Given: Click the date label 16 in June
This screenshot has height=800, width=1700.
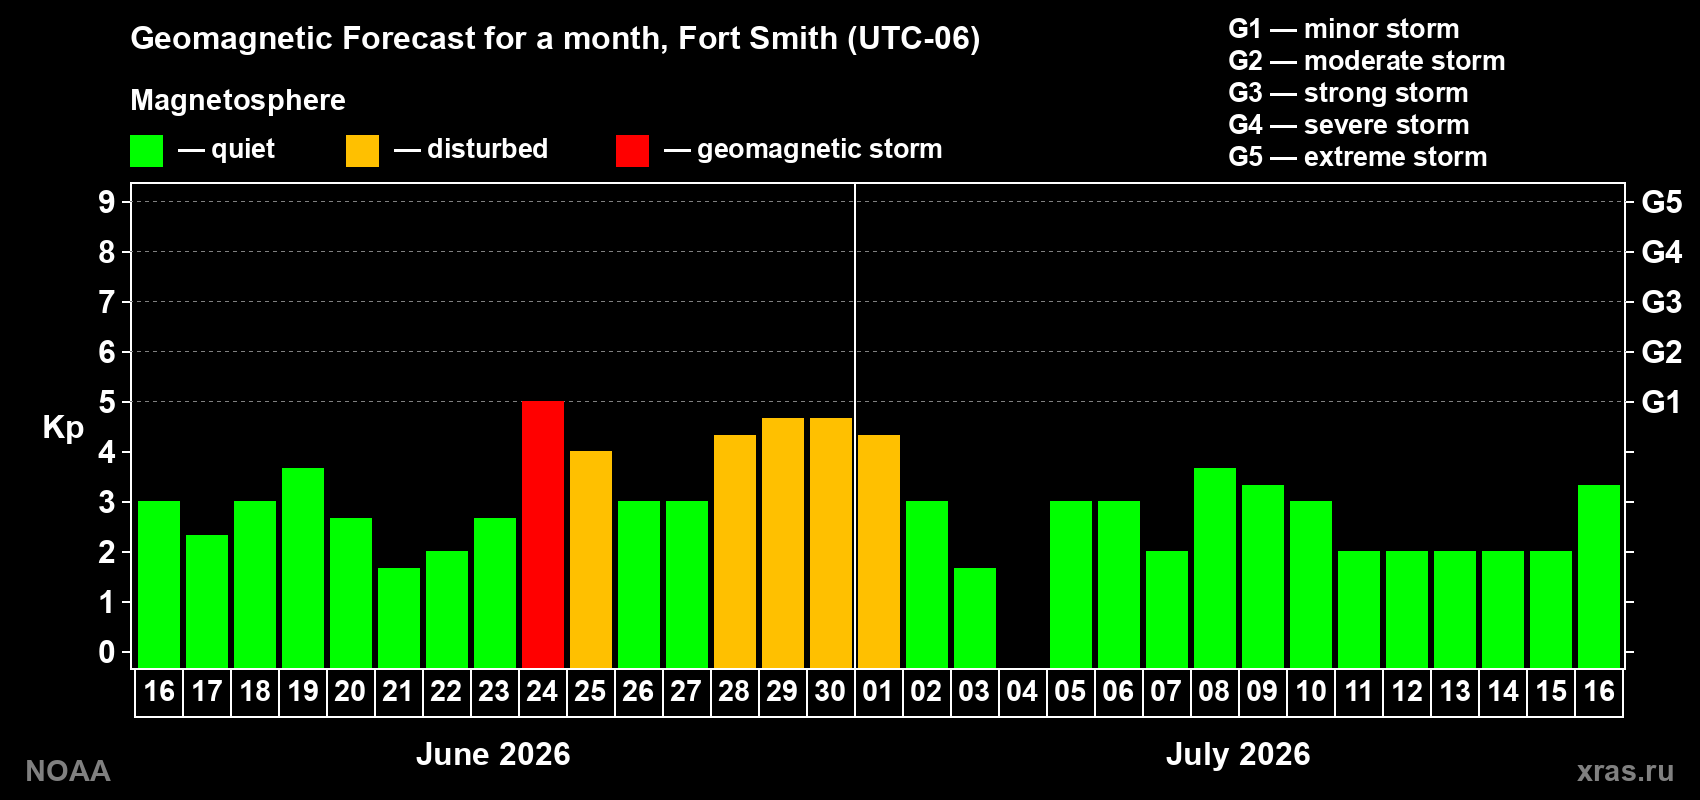Looking at the screenshot, I should click(158, 691).
